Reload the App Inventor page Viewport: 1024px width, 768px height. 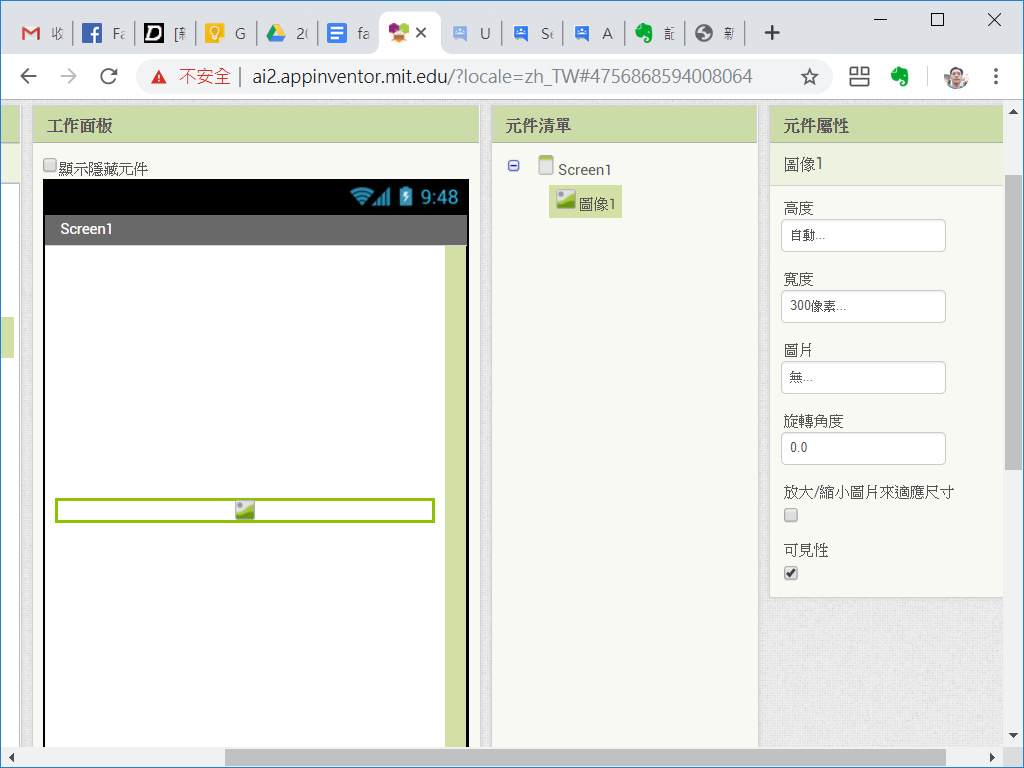click(x=109, y=76)
